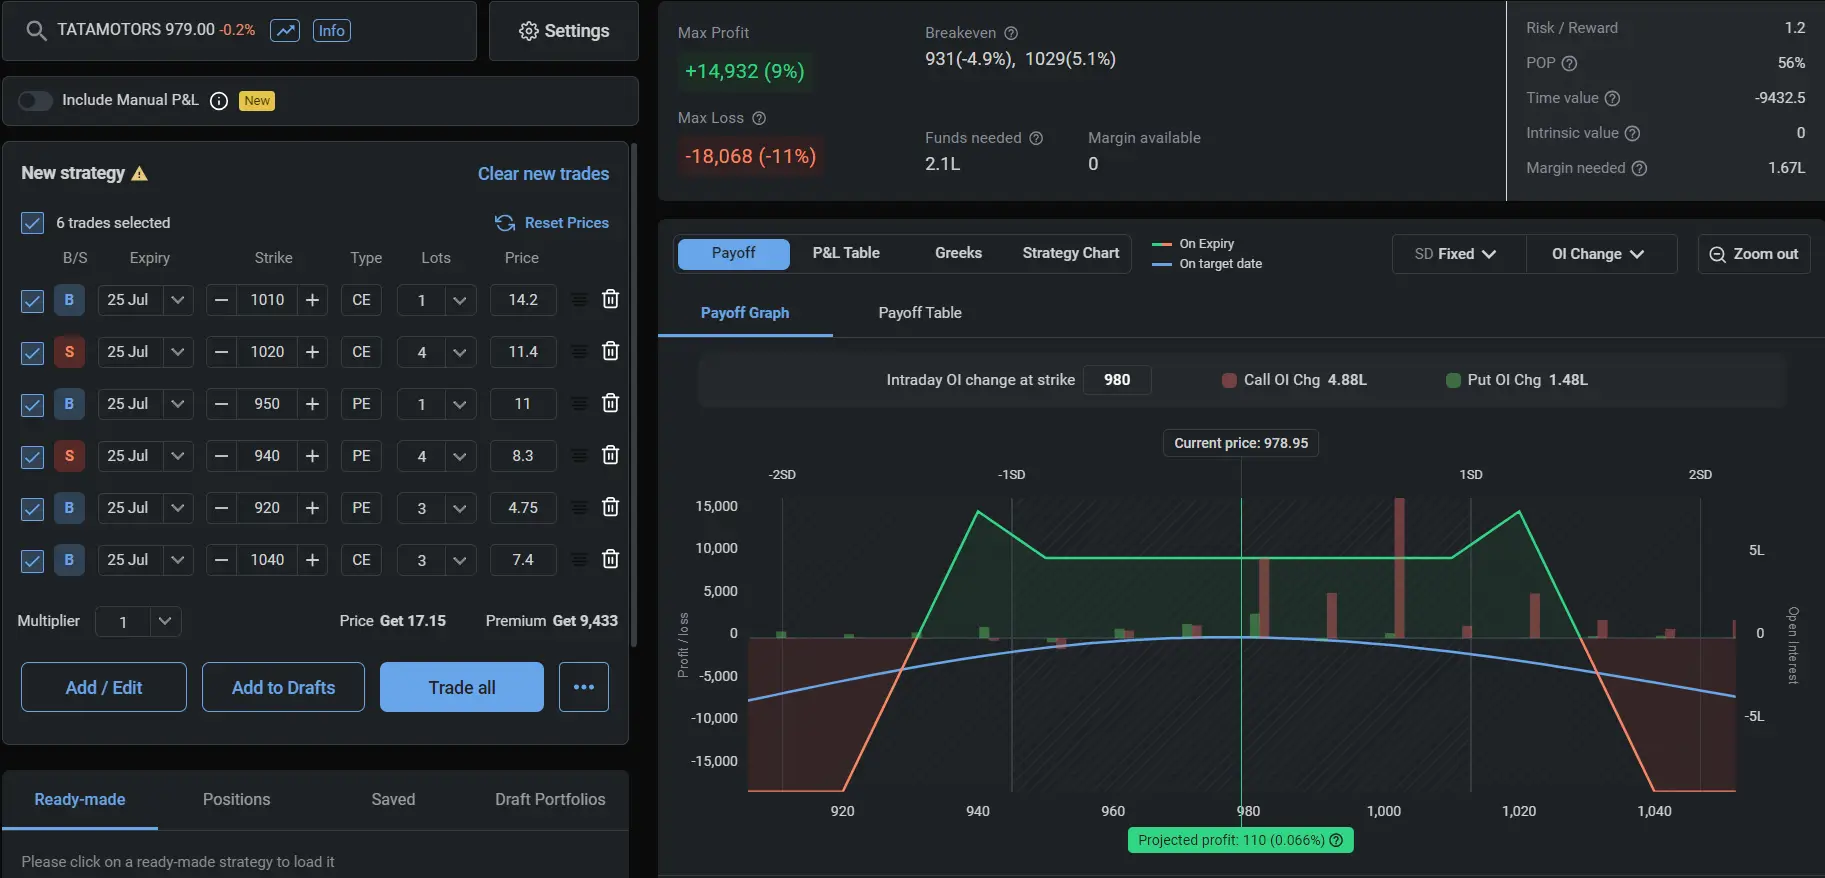Click the chart icon next to TATAMOTORS
The width and height of the screenshot is (1825, 878).
285,30
